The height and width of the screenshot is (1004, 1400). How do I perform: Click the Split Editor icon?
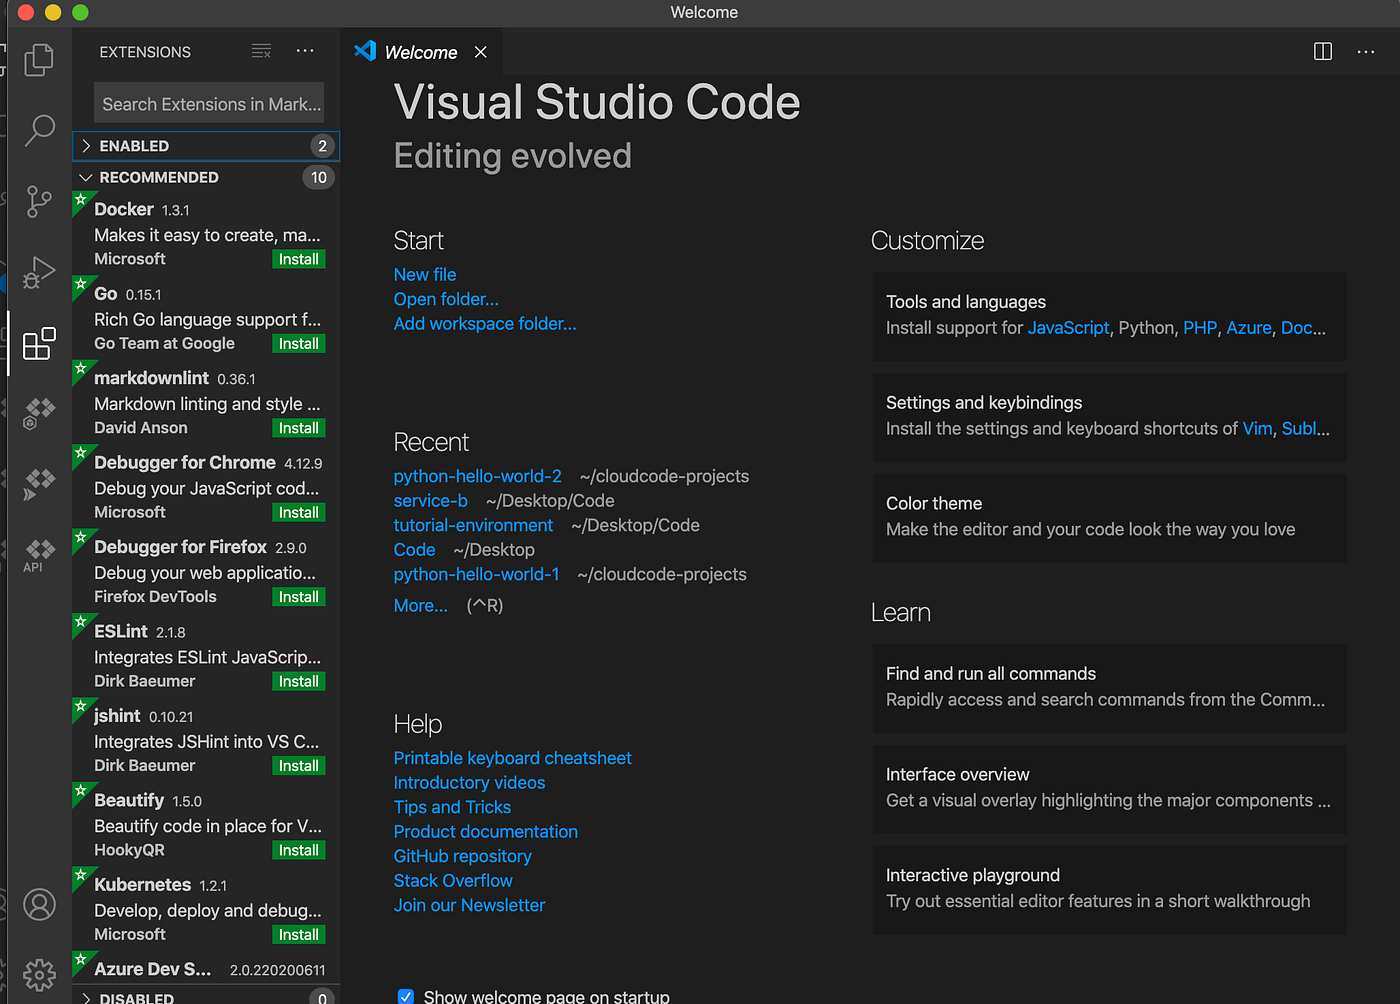point(1322,51)
